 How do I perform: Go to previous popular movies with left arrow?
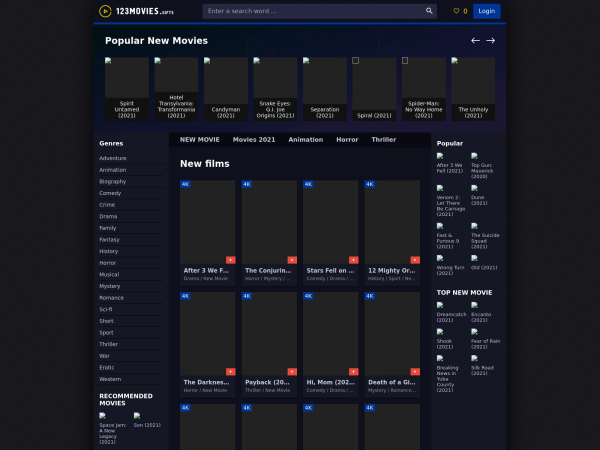(476, 41)
